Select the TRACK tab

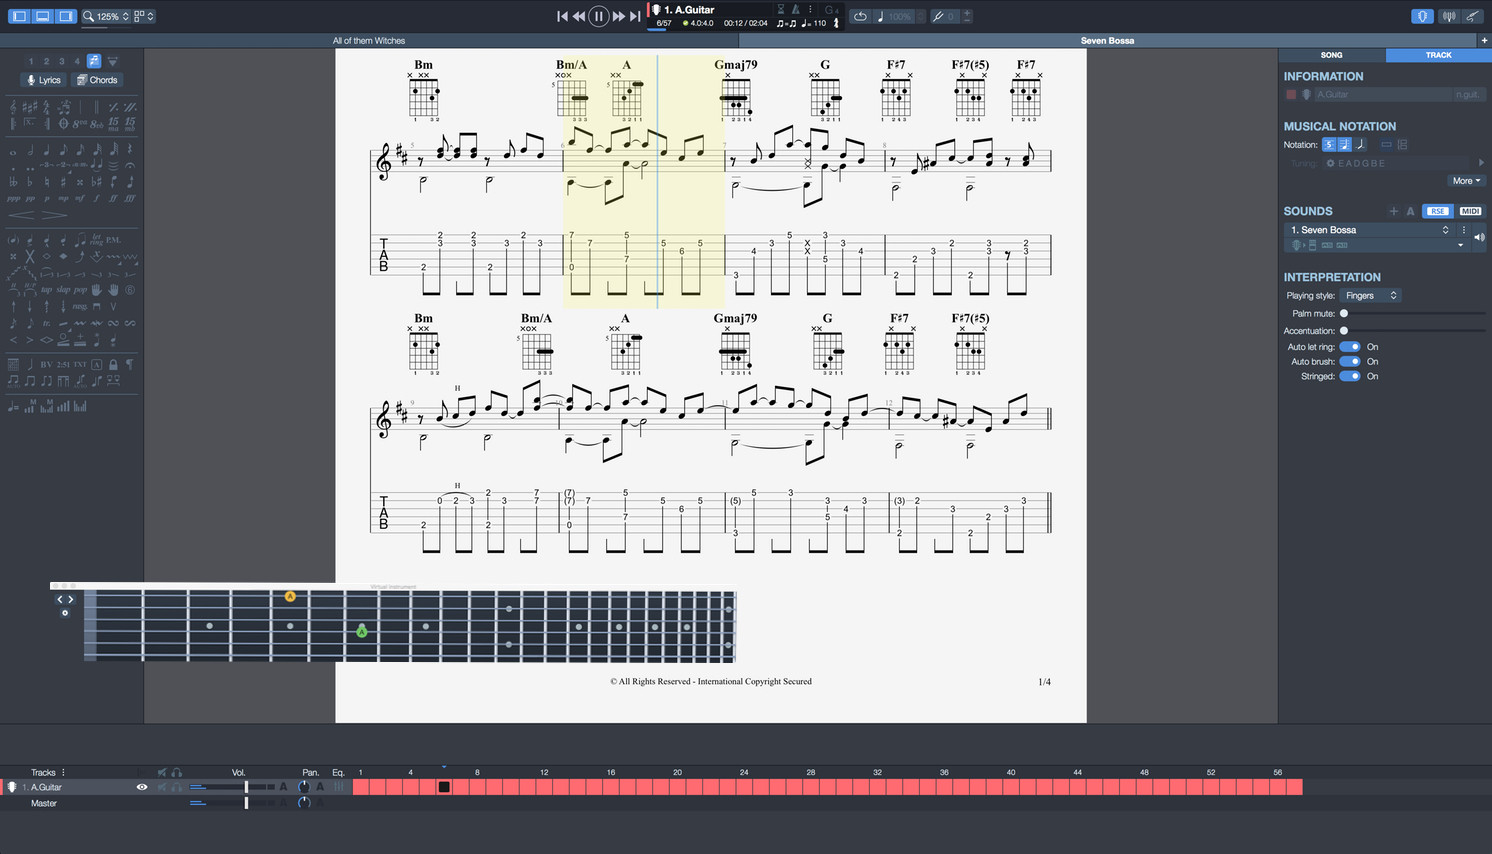coord(1437,55)
